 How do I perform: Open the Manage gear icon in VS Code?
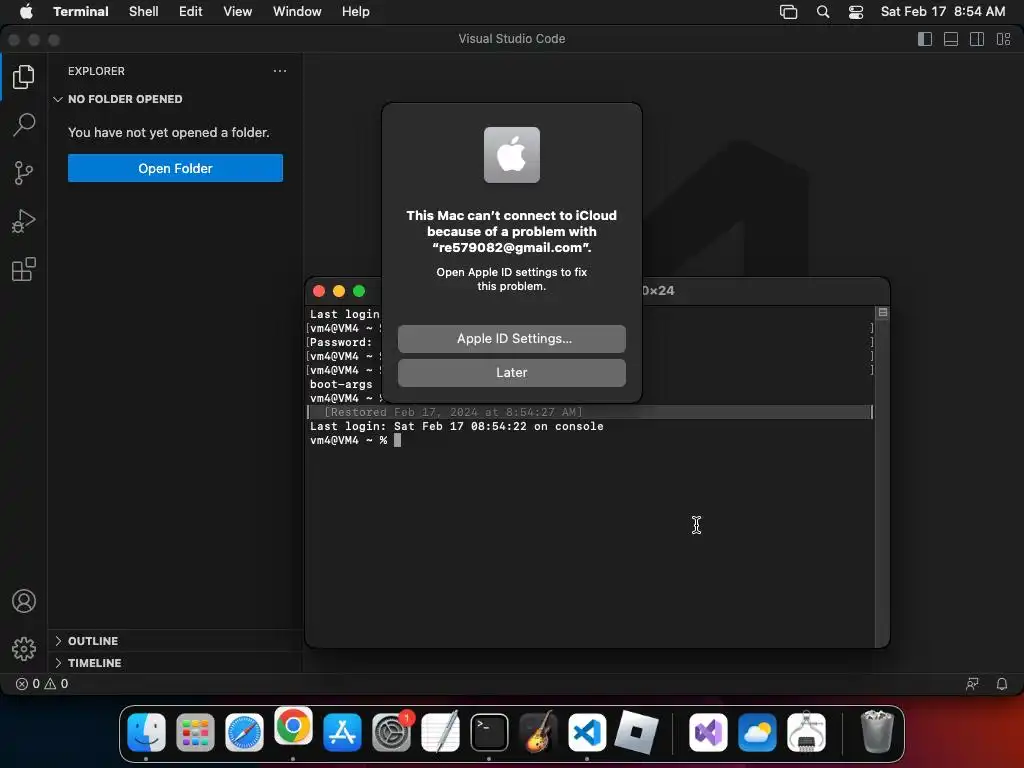pos(24,648)
